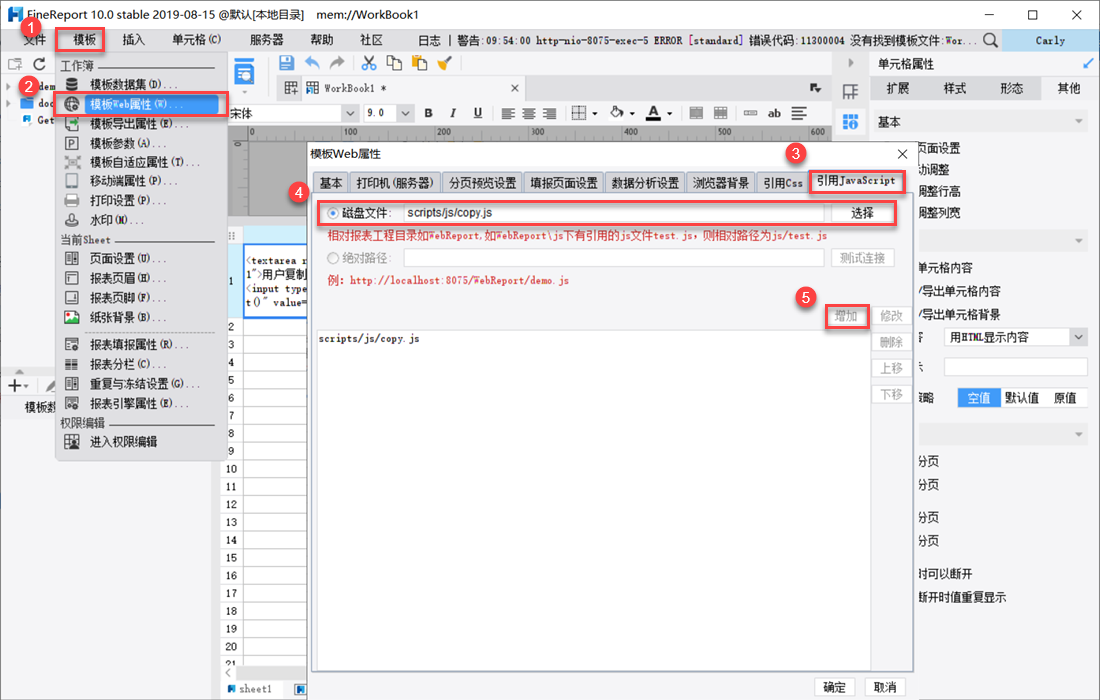Select the 空值 toggle option

(x=979, y=398)
